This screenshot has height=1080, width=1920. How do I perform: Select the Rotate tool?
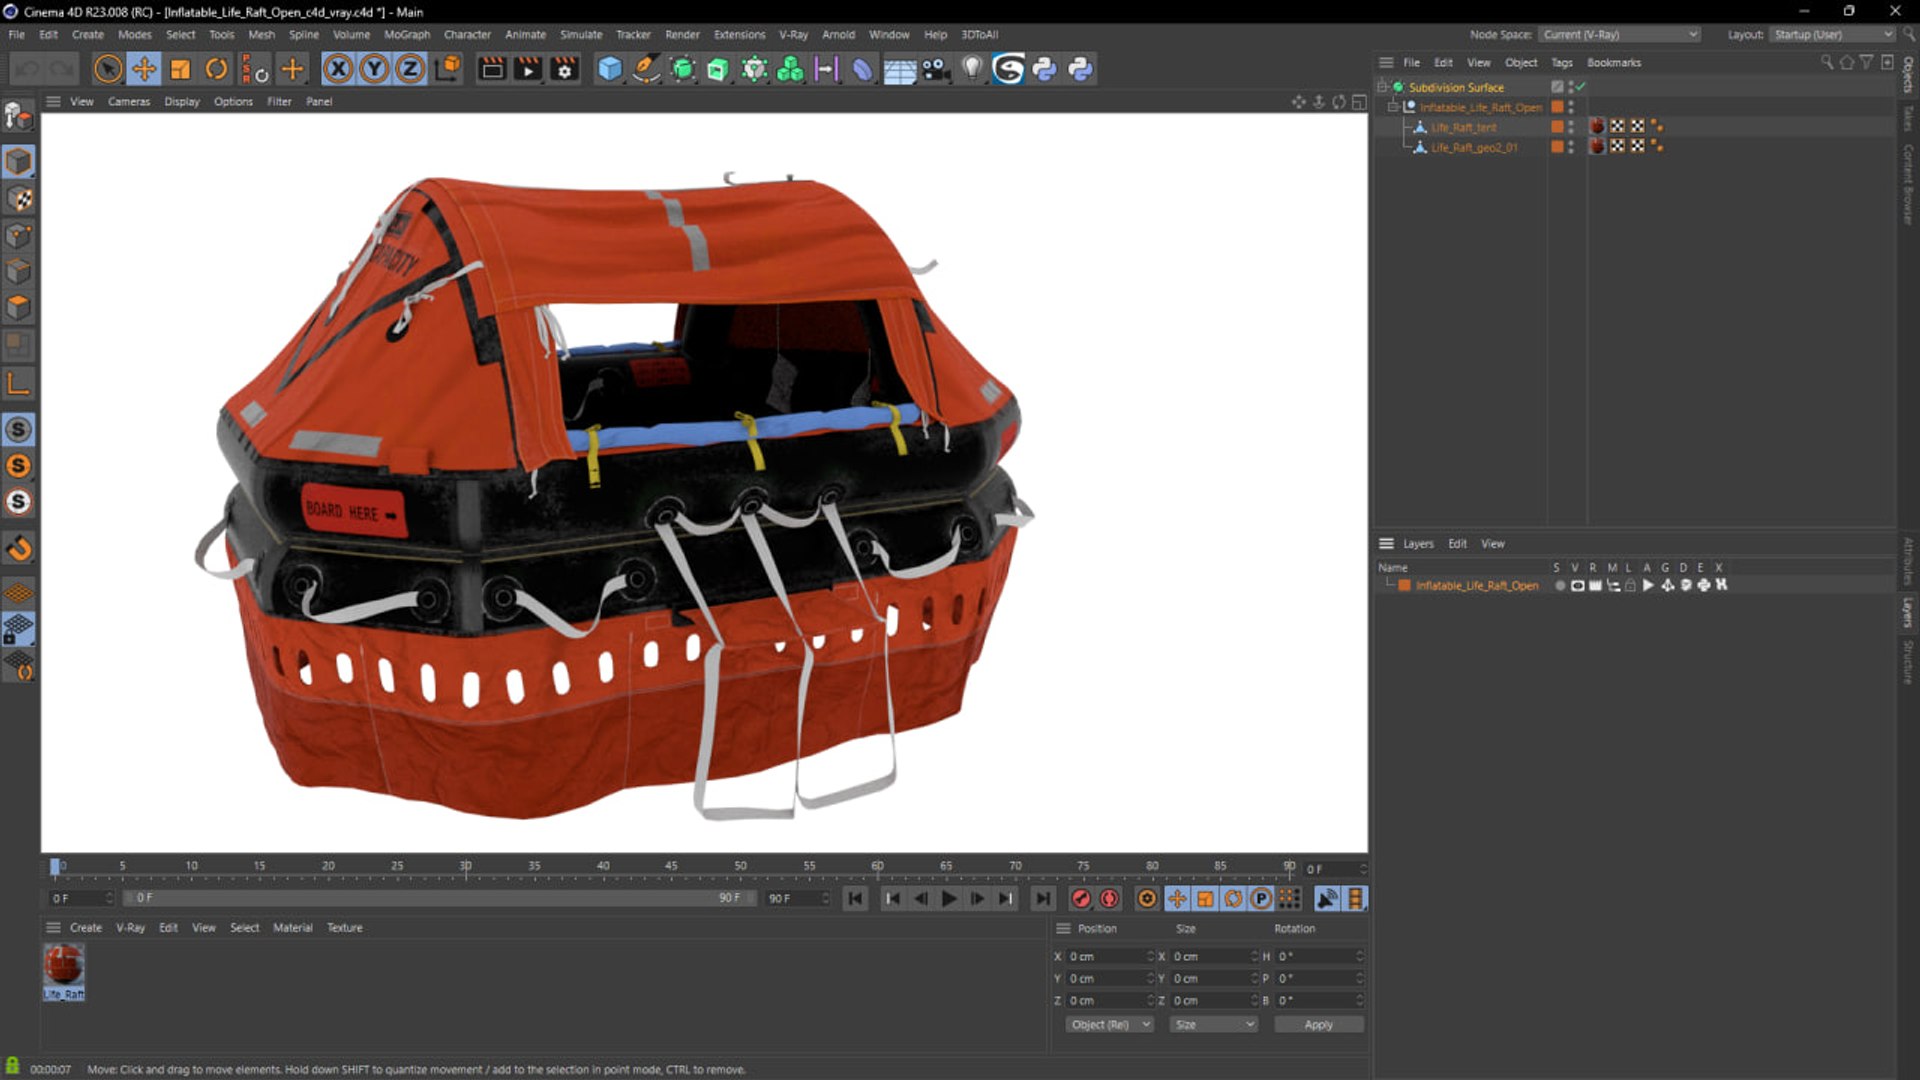coord(216,69)
